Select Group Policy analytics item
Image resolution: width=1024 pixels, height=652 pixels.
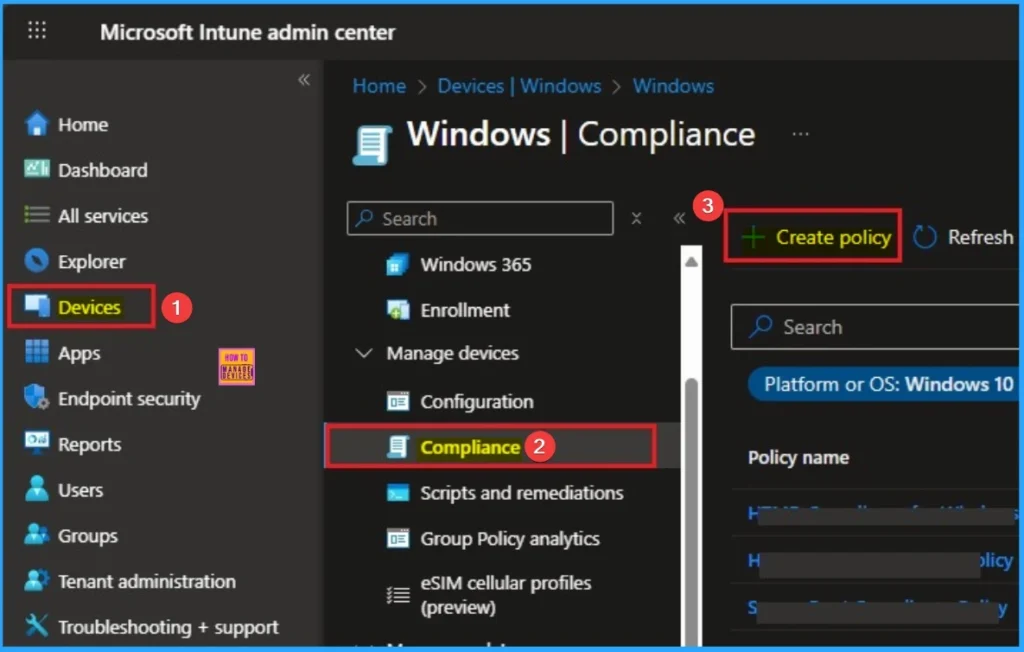point(509,539)
